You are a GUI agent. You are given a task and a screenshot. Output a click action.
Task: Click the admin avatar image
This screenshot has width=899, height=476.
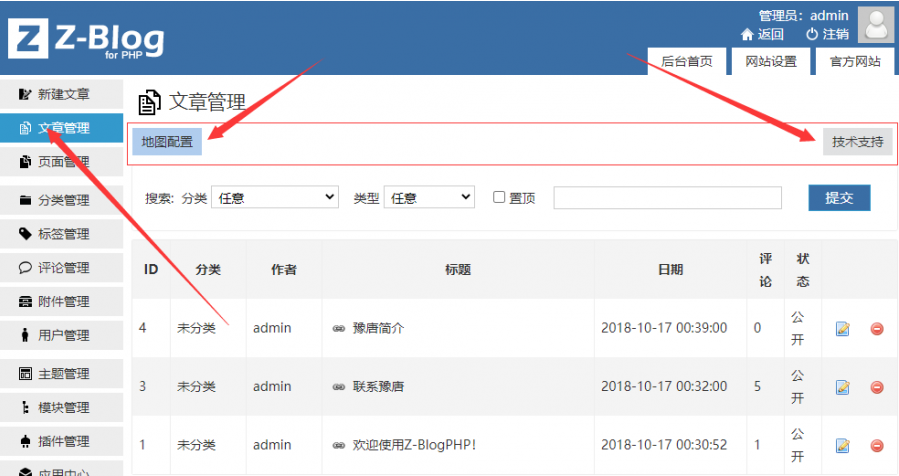tap(876, 25)
